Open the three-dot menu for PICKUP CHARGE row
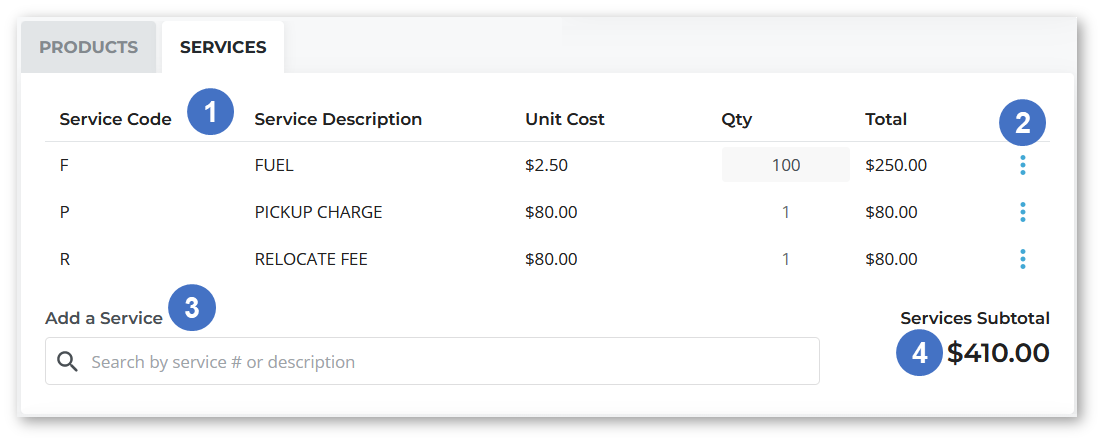Image resolution: width=1103 pixels, height=443 pixels. click(1022, 212)
